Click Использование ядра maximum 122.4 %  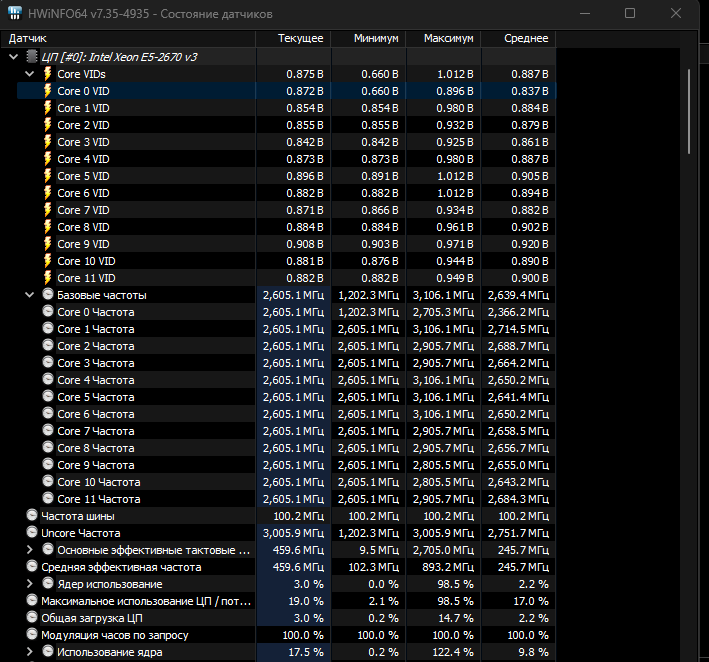click(453, 652)
